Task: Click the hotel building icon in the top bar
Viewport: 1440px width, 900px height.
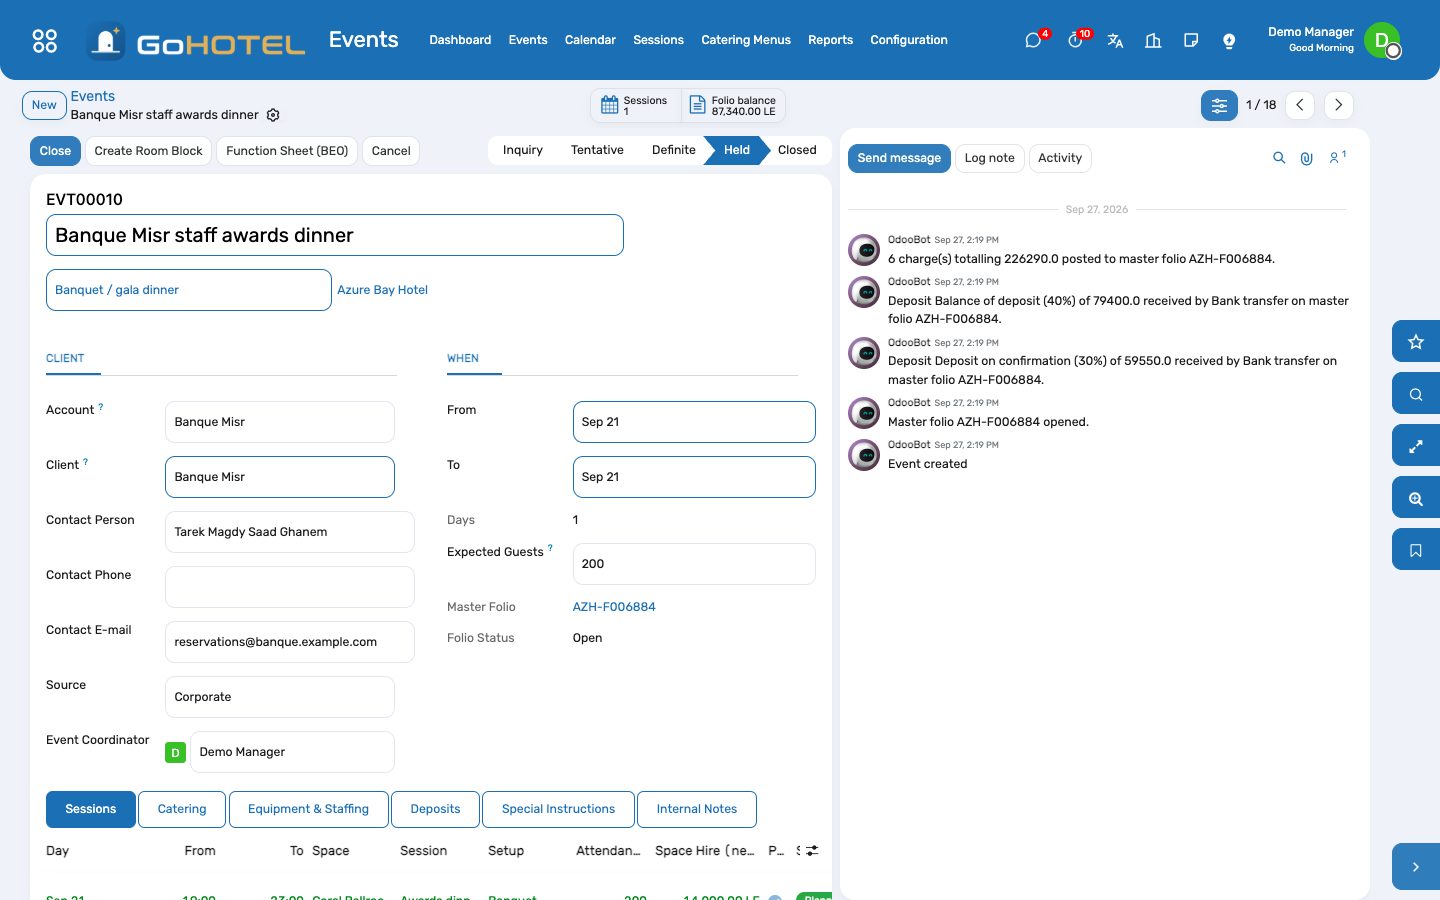Action: (1153, 40)
